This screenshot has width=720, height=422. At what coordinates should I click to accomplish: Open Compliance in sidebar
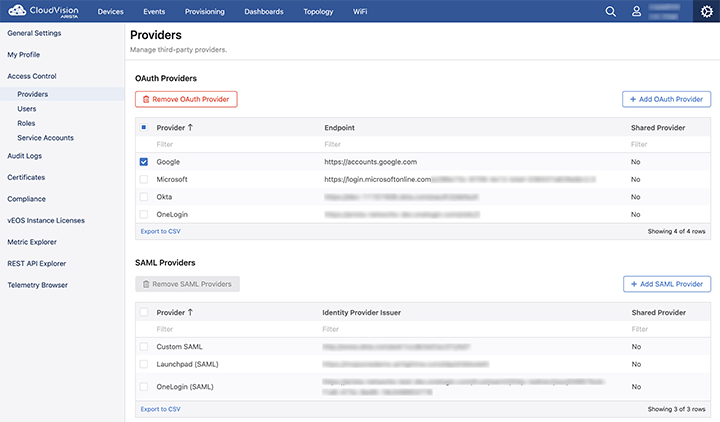pos(27,199)
